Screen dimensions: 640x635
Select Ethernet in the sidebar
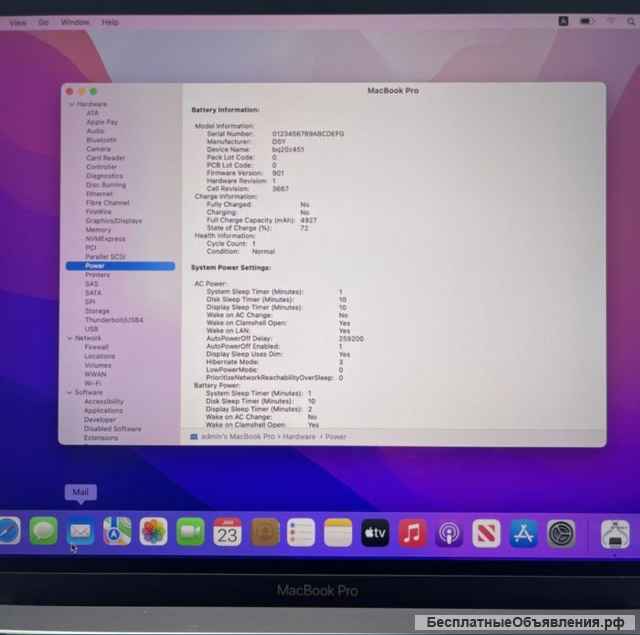(x=100, y=194)
